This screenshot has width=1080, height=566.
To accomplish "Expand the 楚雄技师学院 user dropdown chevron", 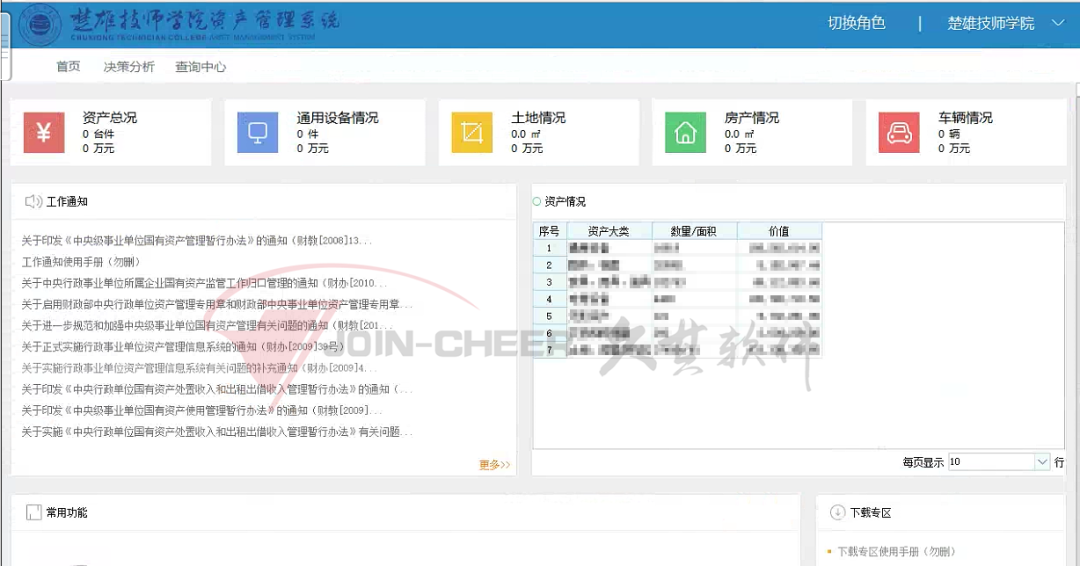I will 1059,23.
